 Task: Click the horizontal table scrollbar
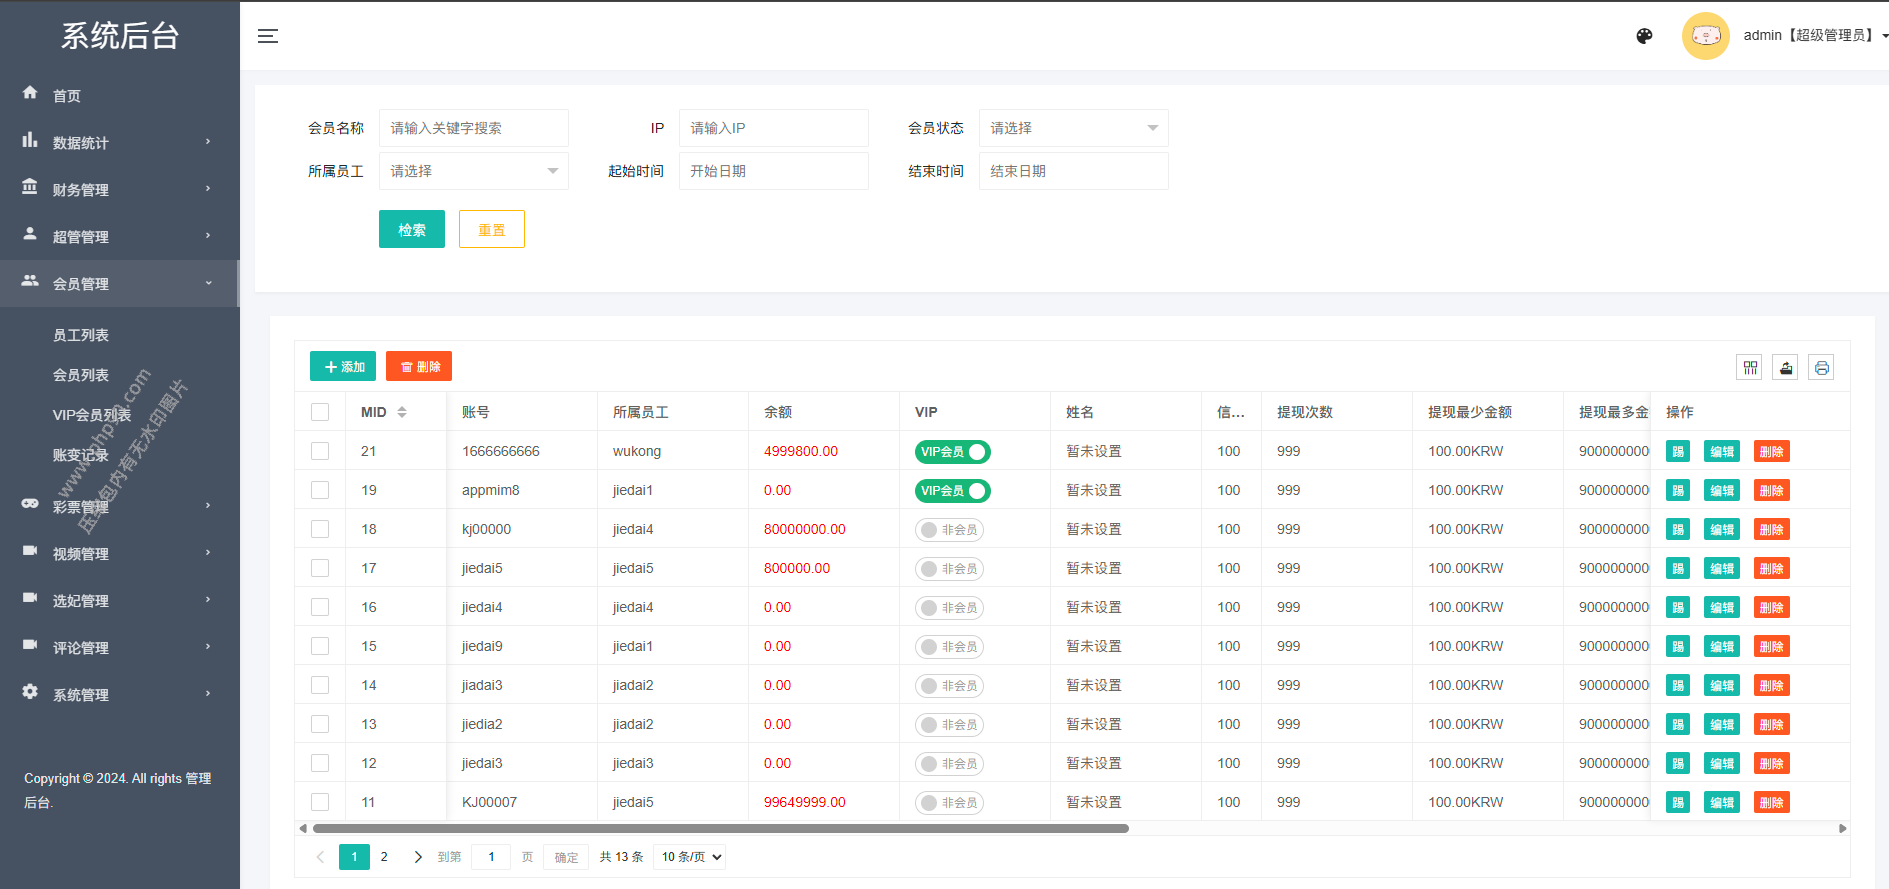click(x=720, y=828)
